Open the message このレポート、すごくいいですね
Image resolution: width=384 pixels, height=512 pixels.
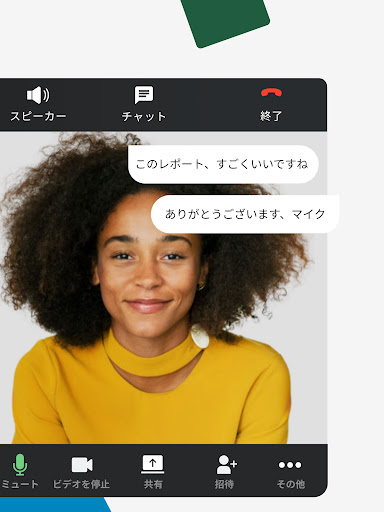223,164
